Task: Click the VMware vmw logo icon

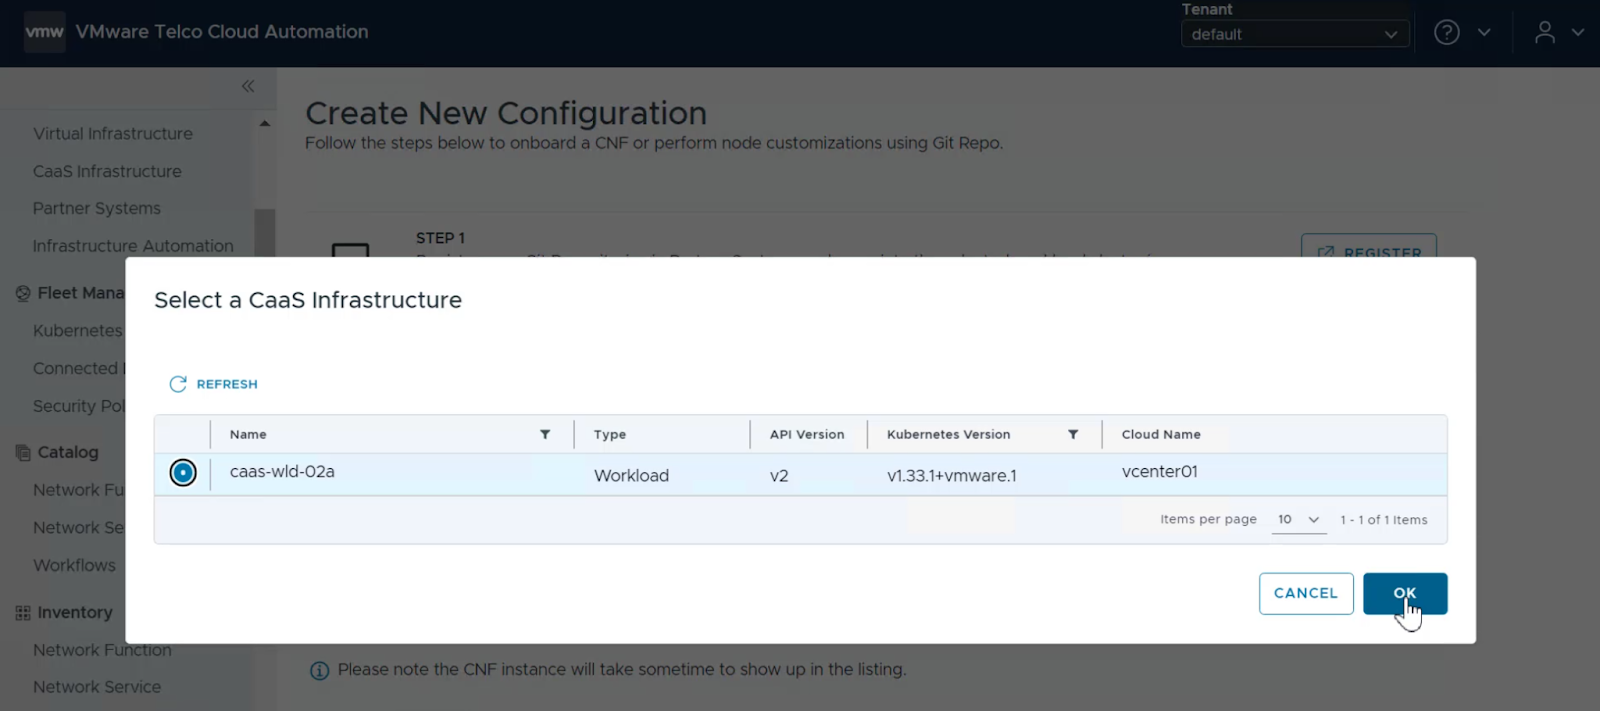Action: [45, 32]
